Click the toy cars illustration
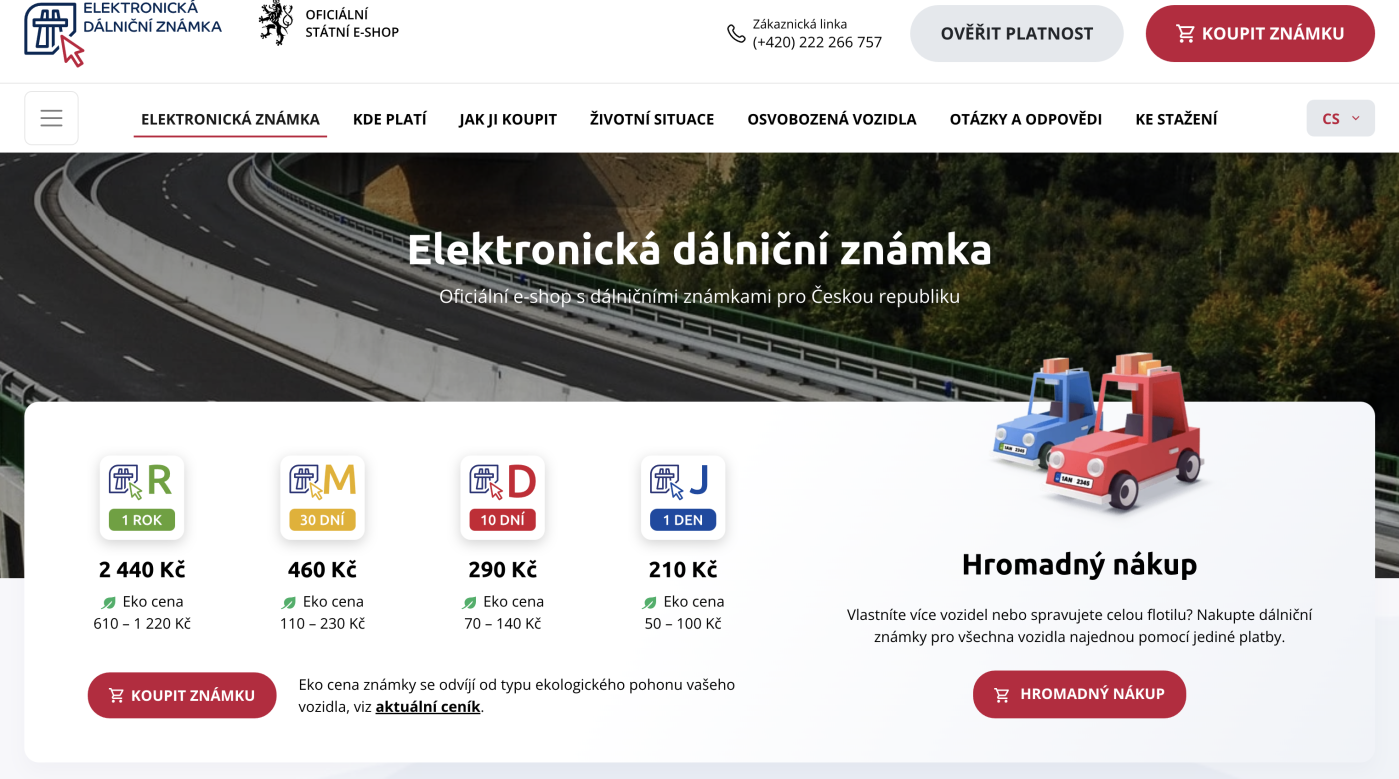This screenshot has width=1399, height=779. (x=1100, y=430)
